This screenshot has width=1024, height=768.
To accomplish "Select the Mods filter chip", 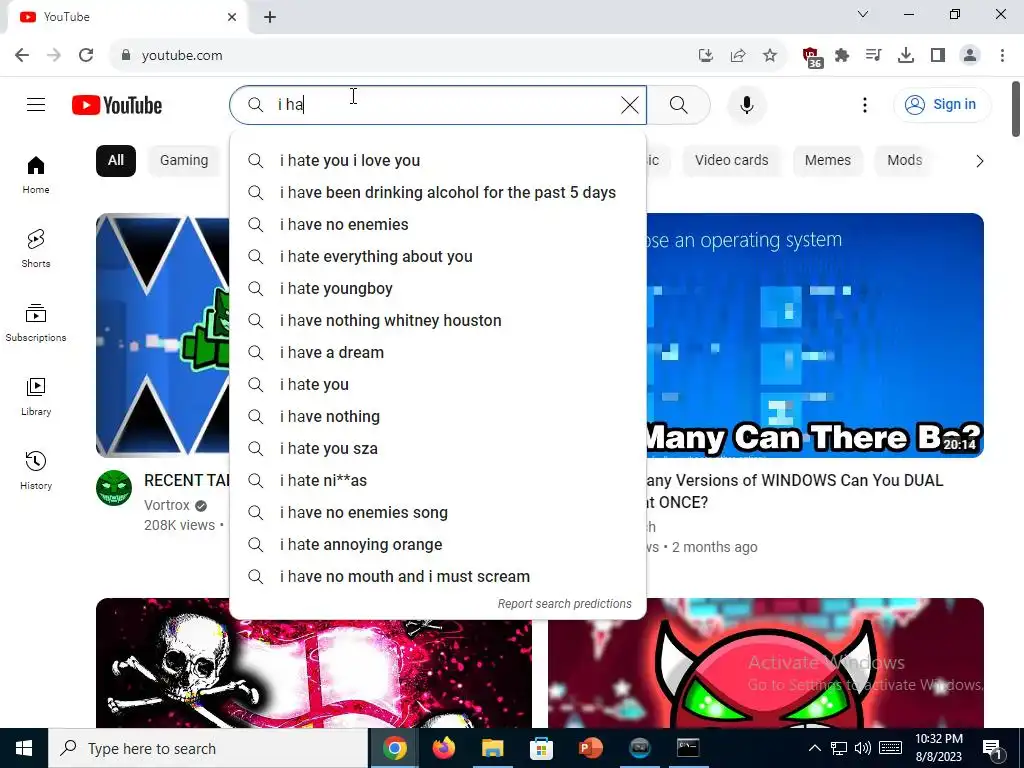I will 904,161.
